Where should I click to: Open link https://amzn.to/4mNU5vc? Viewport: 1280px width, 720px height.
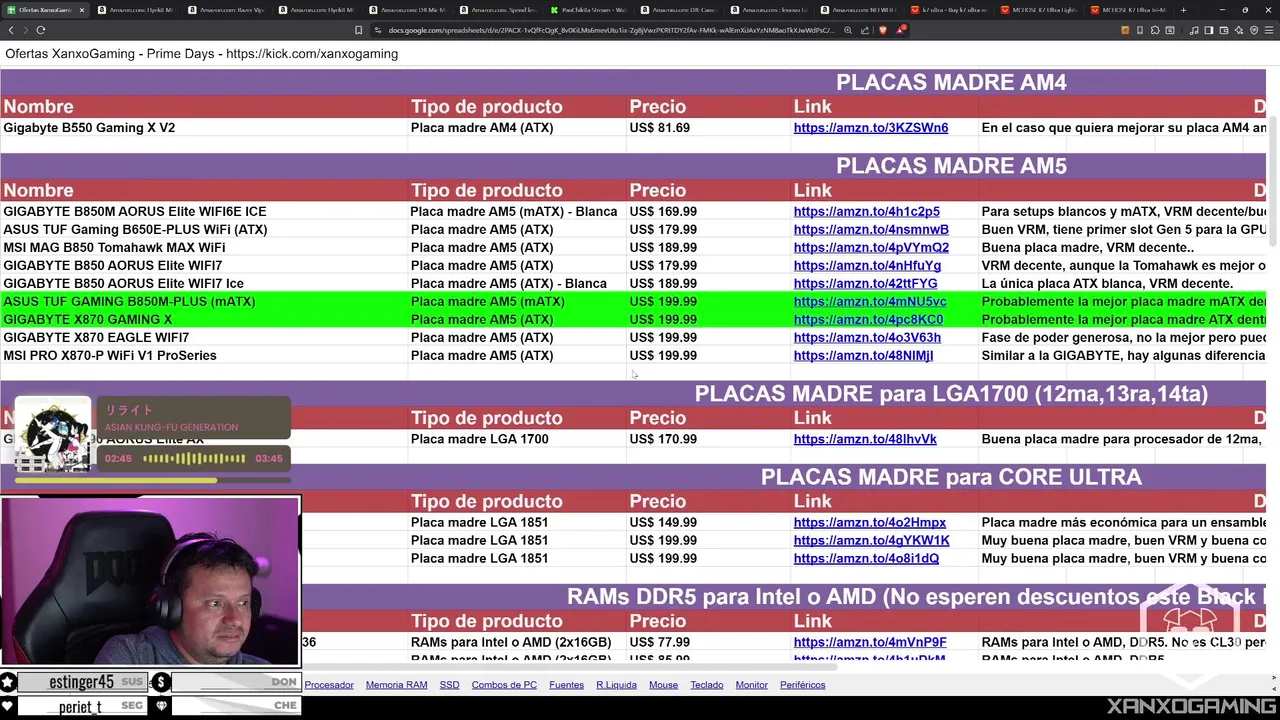tap(870, 302)
